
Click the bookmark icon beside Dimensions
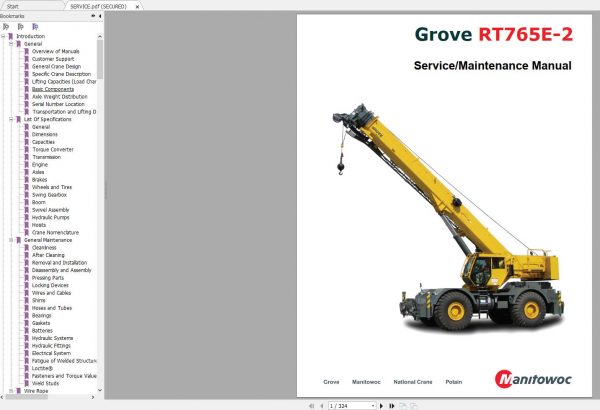[x=26, y=134]
